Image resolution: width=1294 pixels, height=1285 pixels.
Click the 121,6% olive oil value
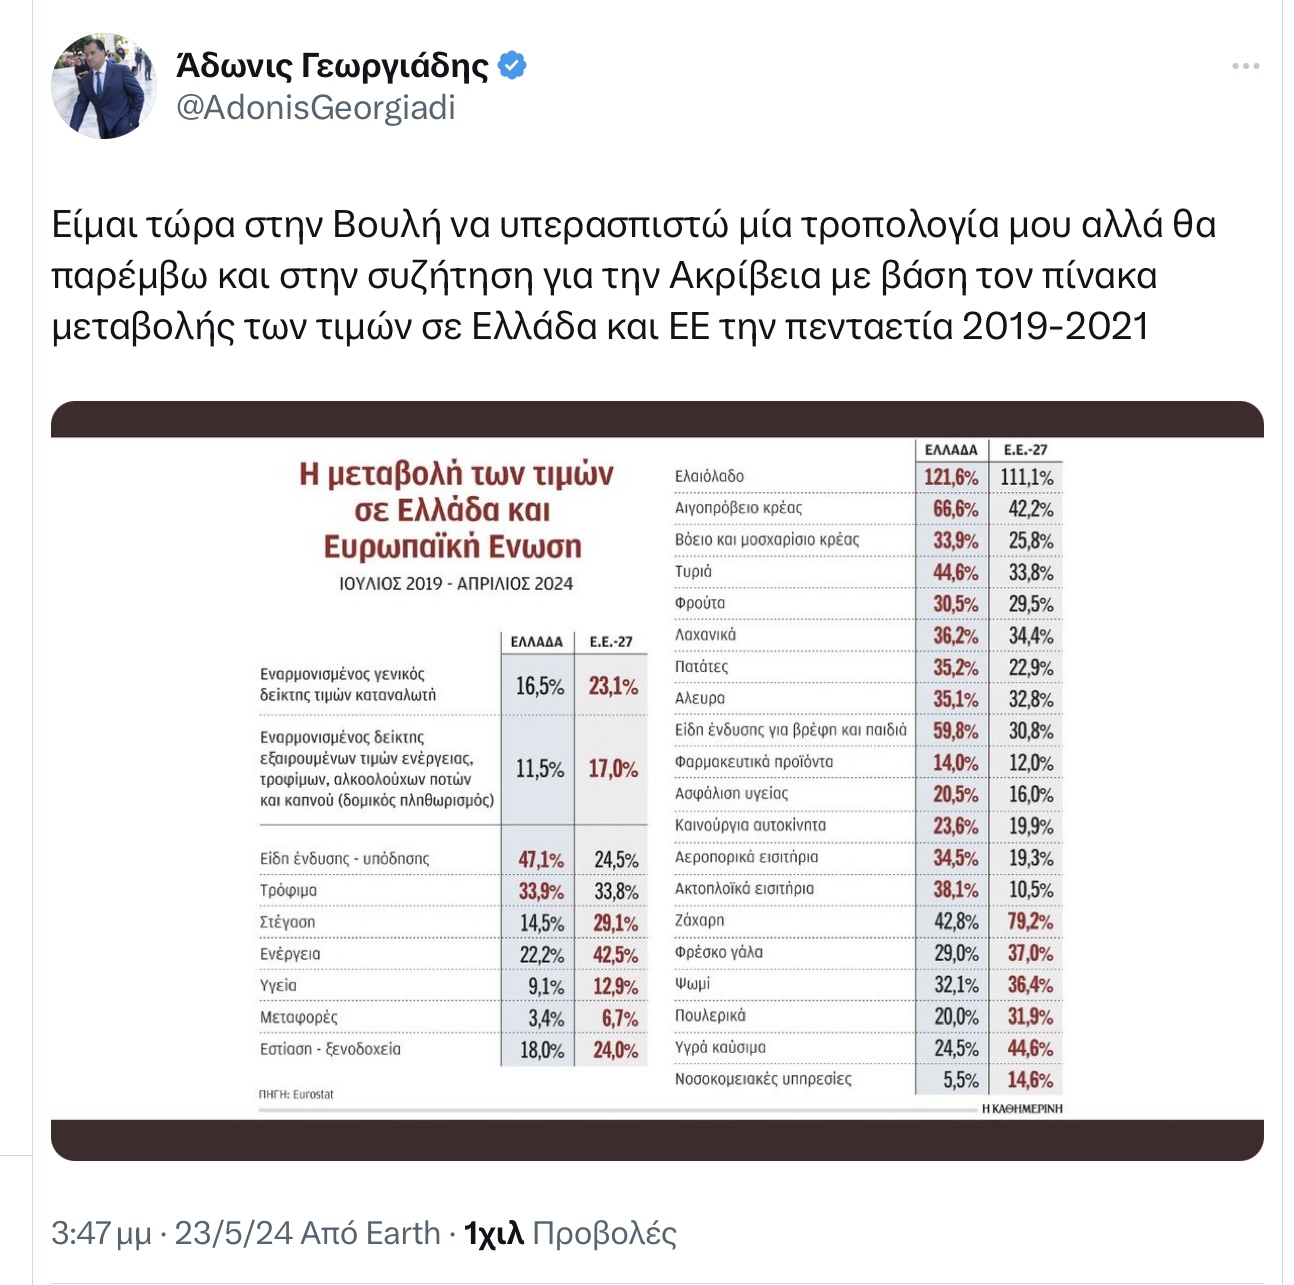coord(951,477)
